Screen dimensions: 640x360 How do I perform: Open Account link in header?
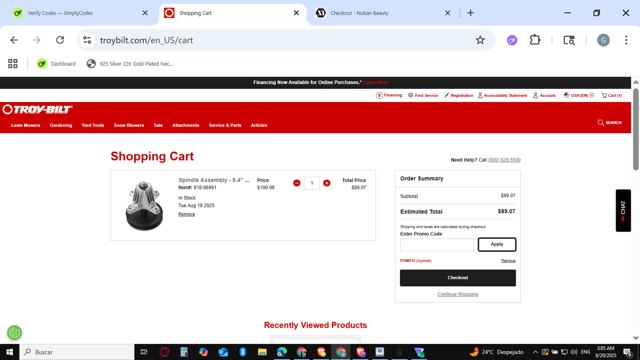(544, 95)
